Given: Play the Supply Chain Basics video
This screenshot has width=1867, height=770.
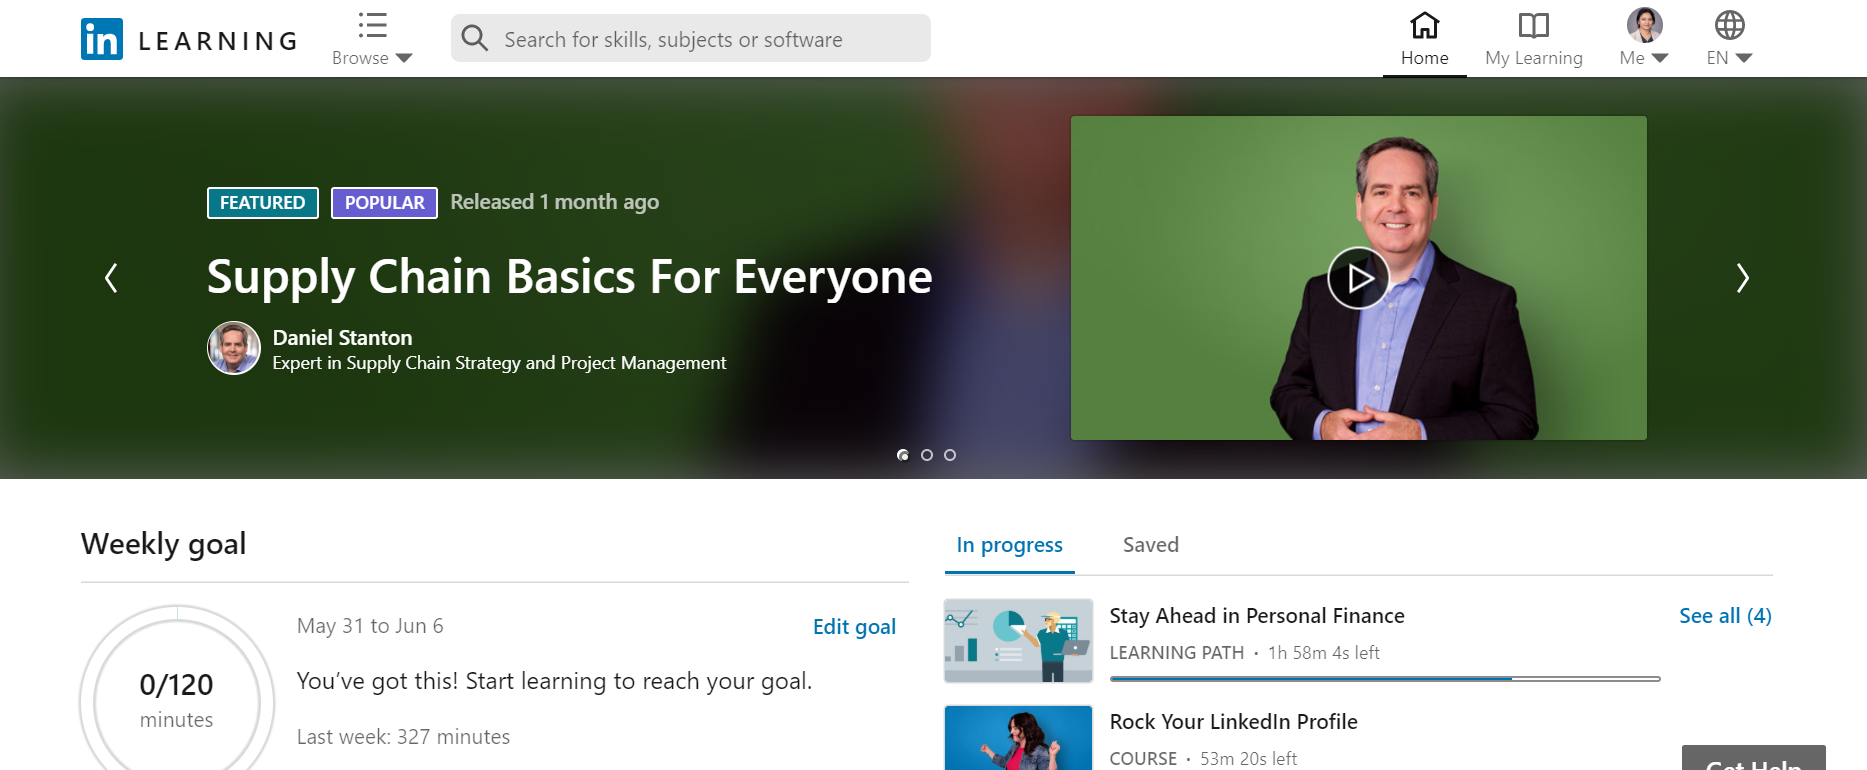Looking at the screenshot, I should [1358, 278].
